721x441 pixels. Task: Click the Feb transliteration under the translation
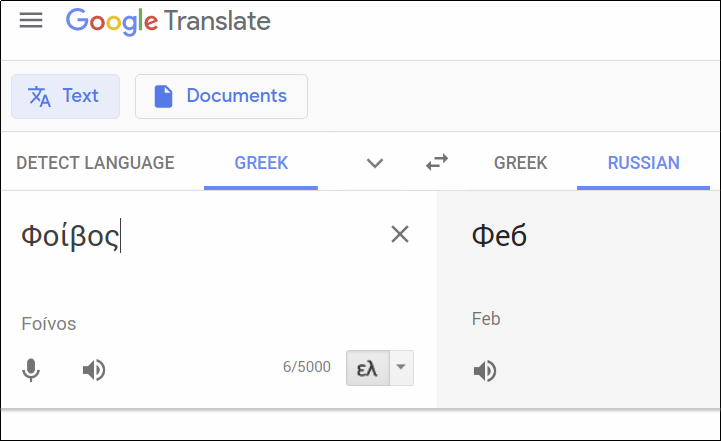tap(486, 319)
